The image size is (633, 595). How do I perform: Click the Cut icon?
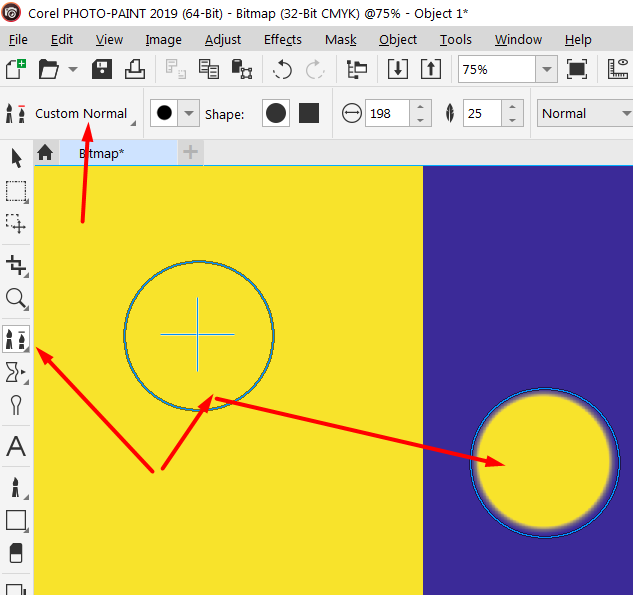coord(176,69)
